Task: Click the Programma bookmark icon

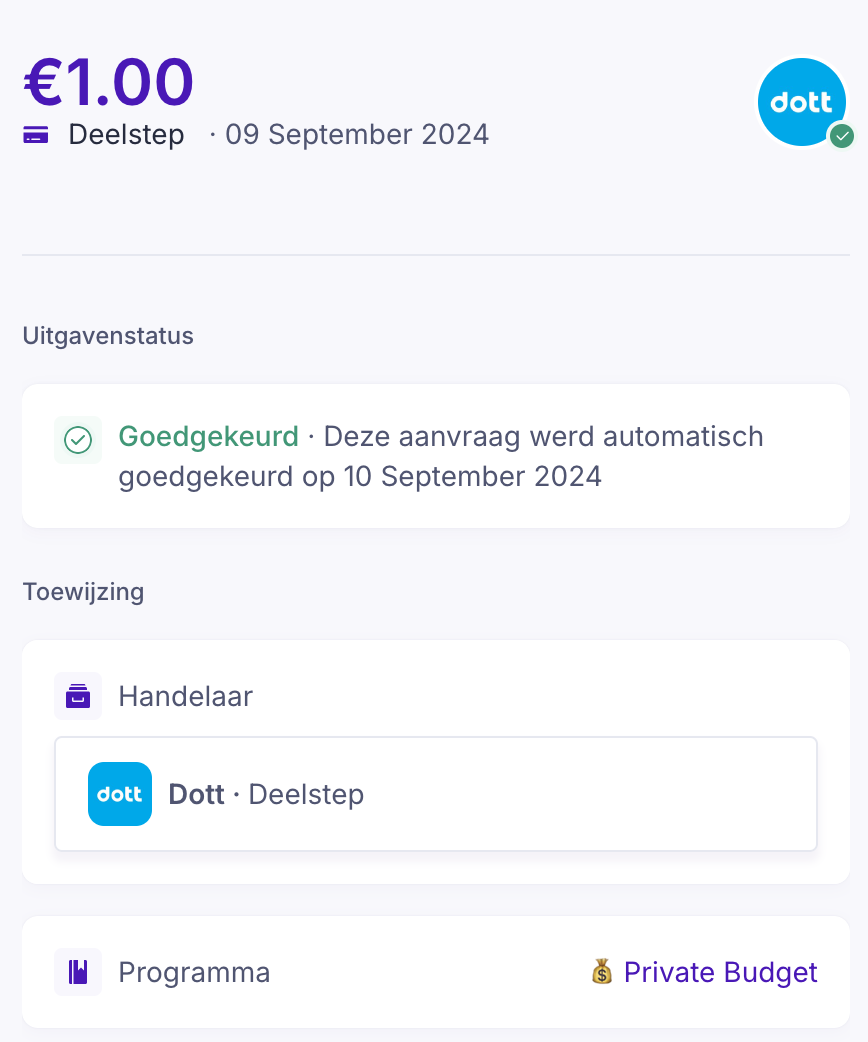Action: (78, 972)
